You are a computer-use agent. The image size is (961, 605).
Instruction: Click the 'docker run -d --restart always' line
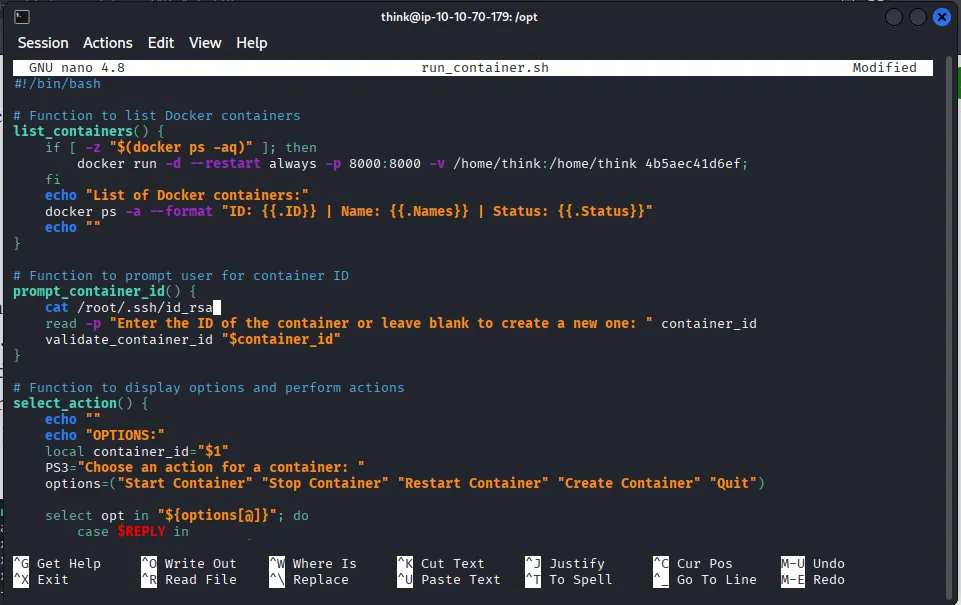point(412,164)
